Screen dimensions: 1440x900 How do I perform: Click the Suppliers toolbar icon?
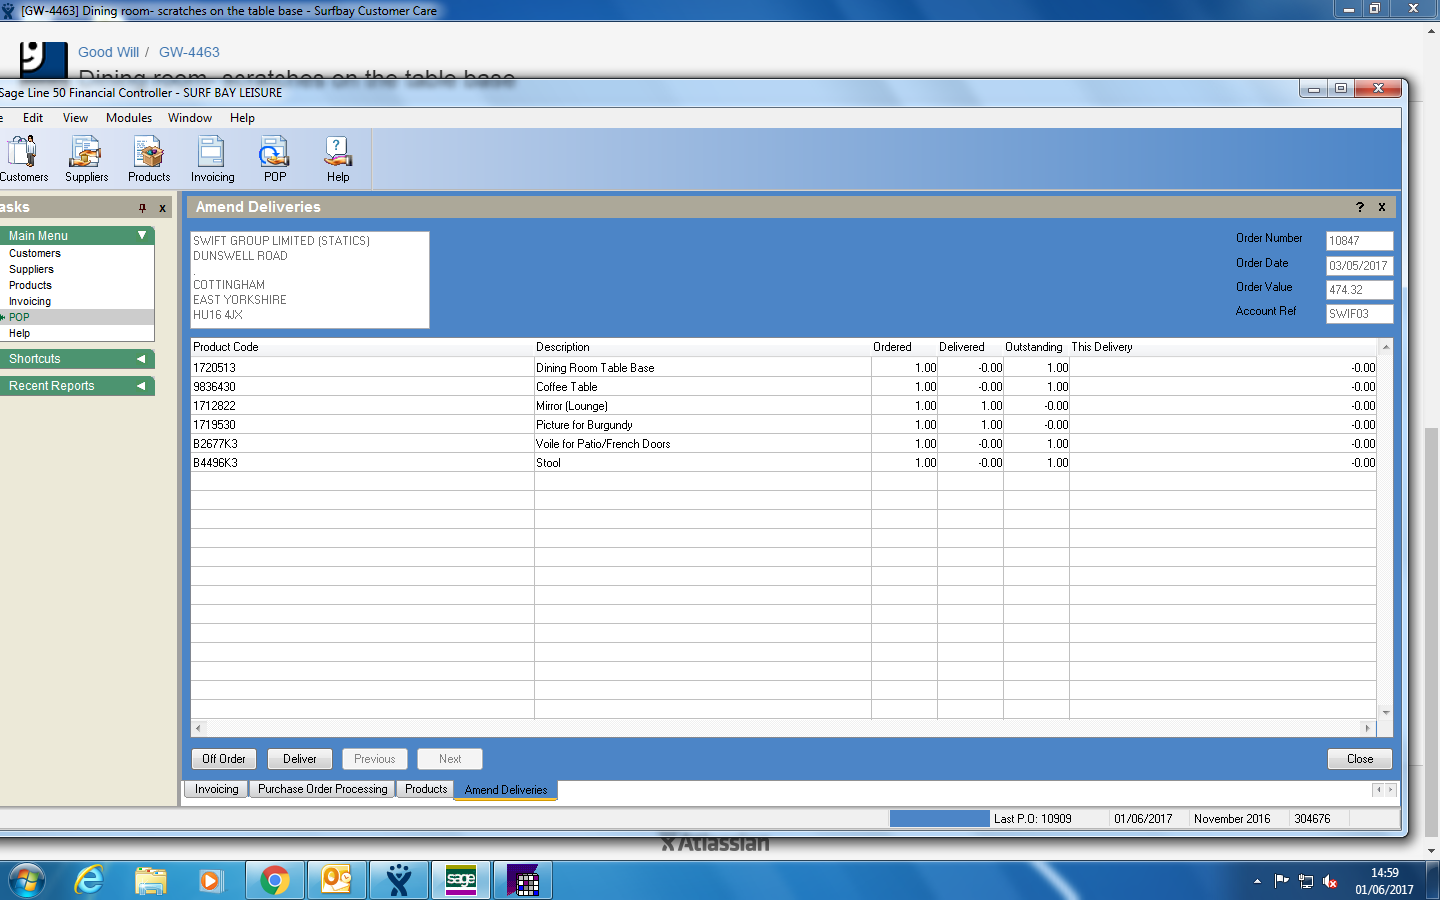click(86, 159)
